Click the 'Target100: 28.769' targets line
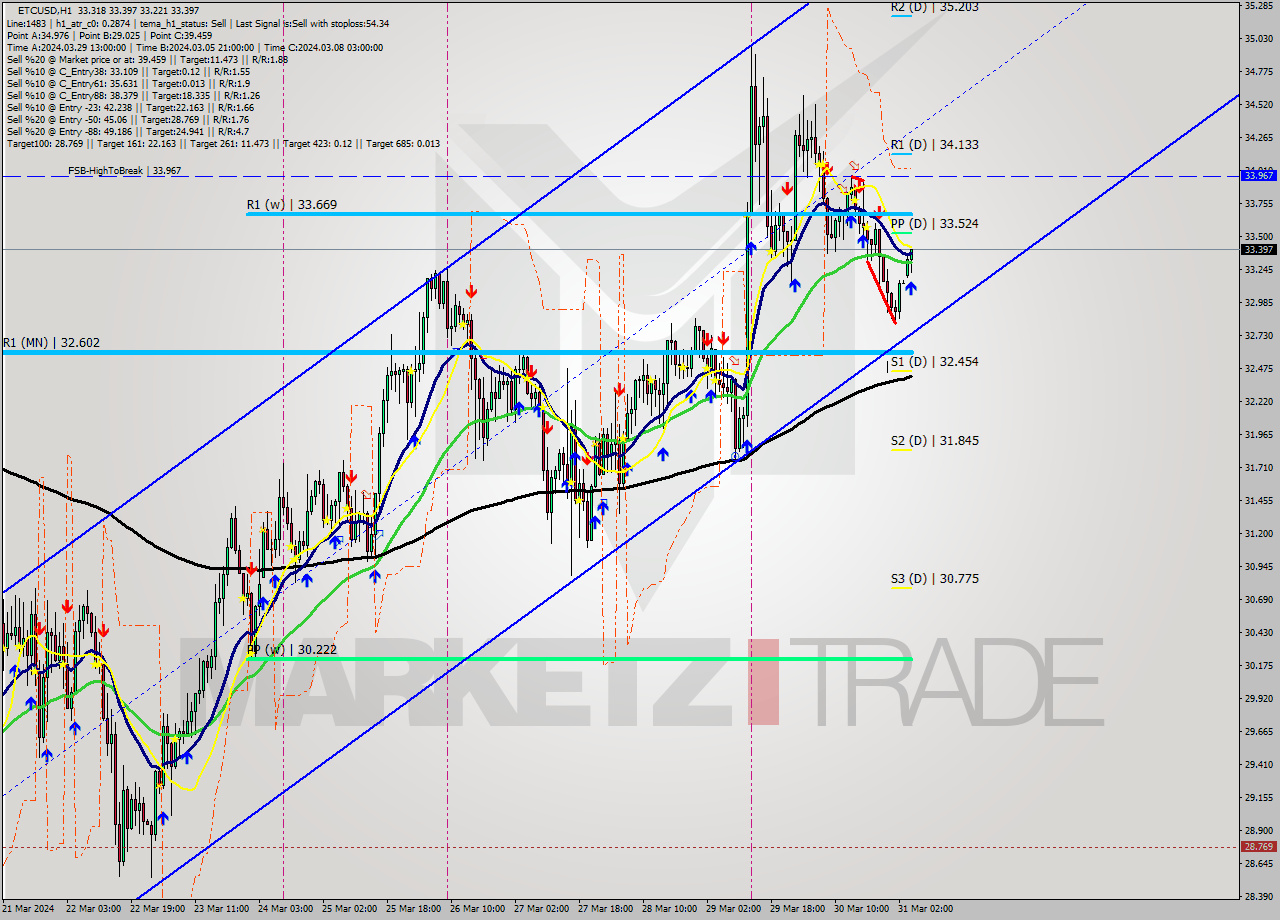 pyautogui.click(x=223, y=143)
